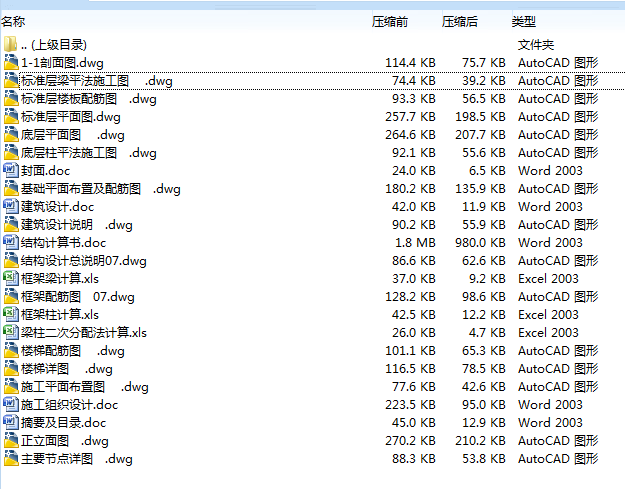The width and height of the screenshot is (625, 489).
Task: Click the icon of 底层平面图 .dwg
Action: 11,134
